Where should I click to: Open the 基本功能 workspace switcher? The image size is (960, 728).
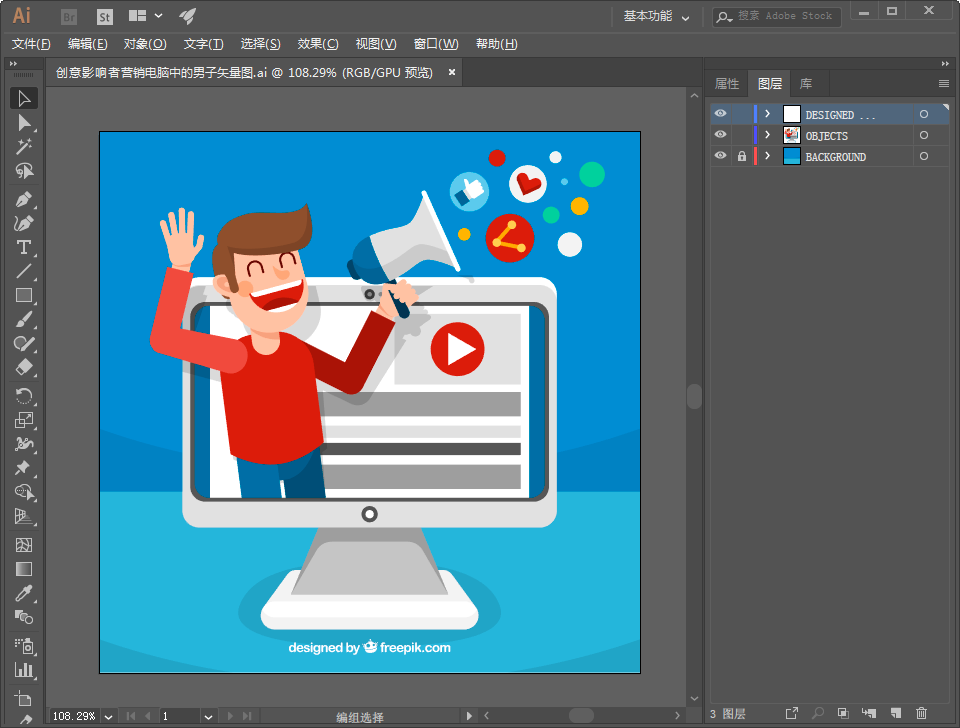657,16
